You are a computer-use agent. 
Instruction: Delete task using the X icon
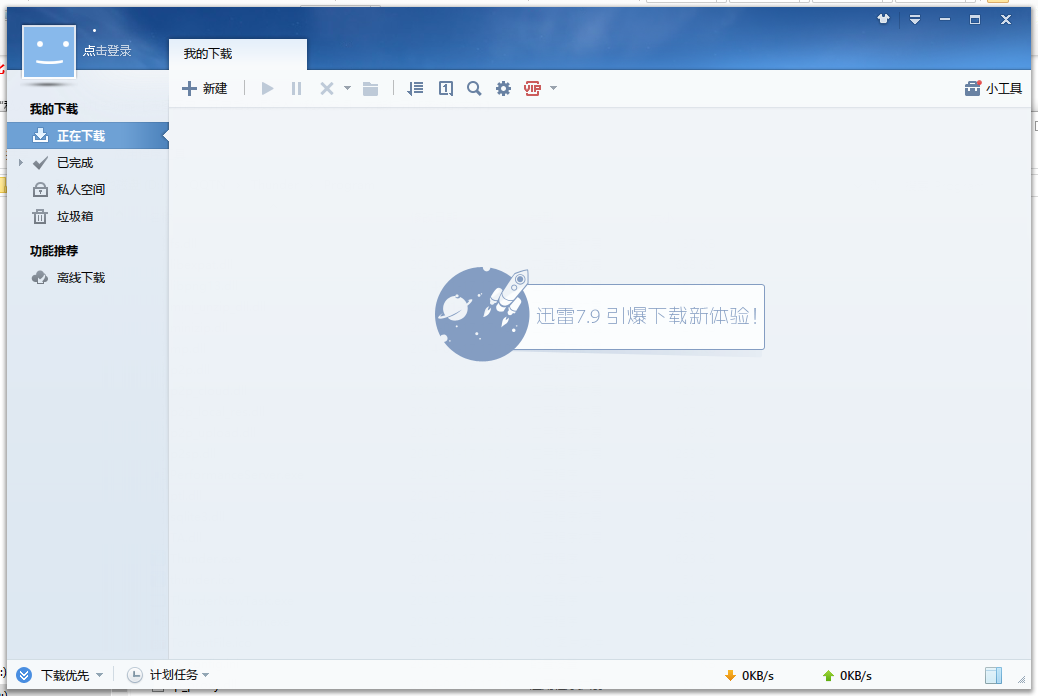(325, 88)
